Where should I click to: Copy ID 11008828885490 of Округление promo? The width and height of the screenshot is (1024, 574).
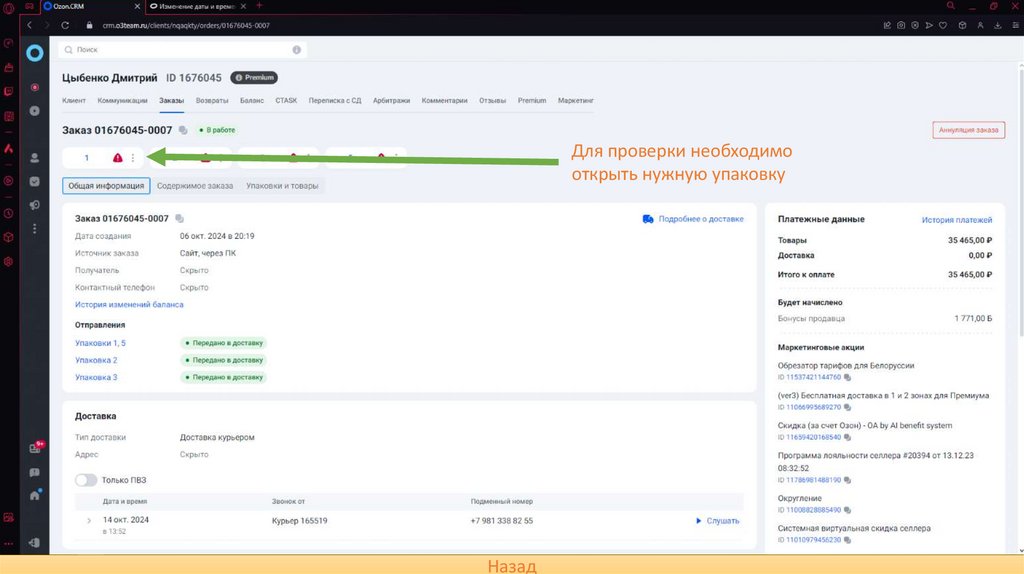click(x=847, y=510)
